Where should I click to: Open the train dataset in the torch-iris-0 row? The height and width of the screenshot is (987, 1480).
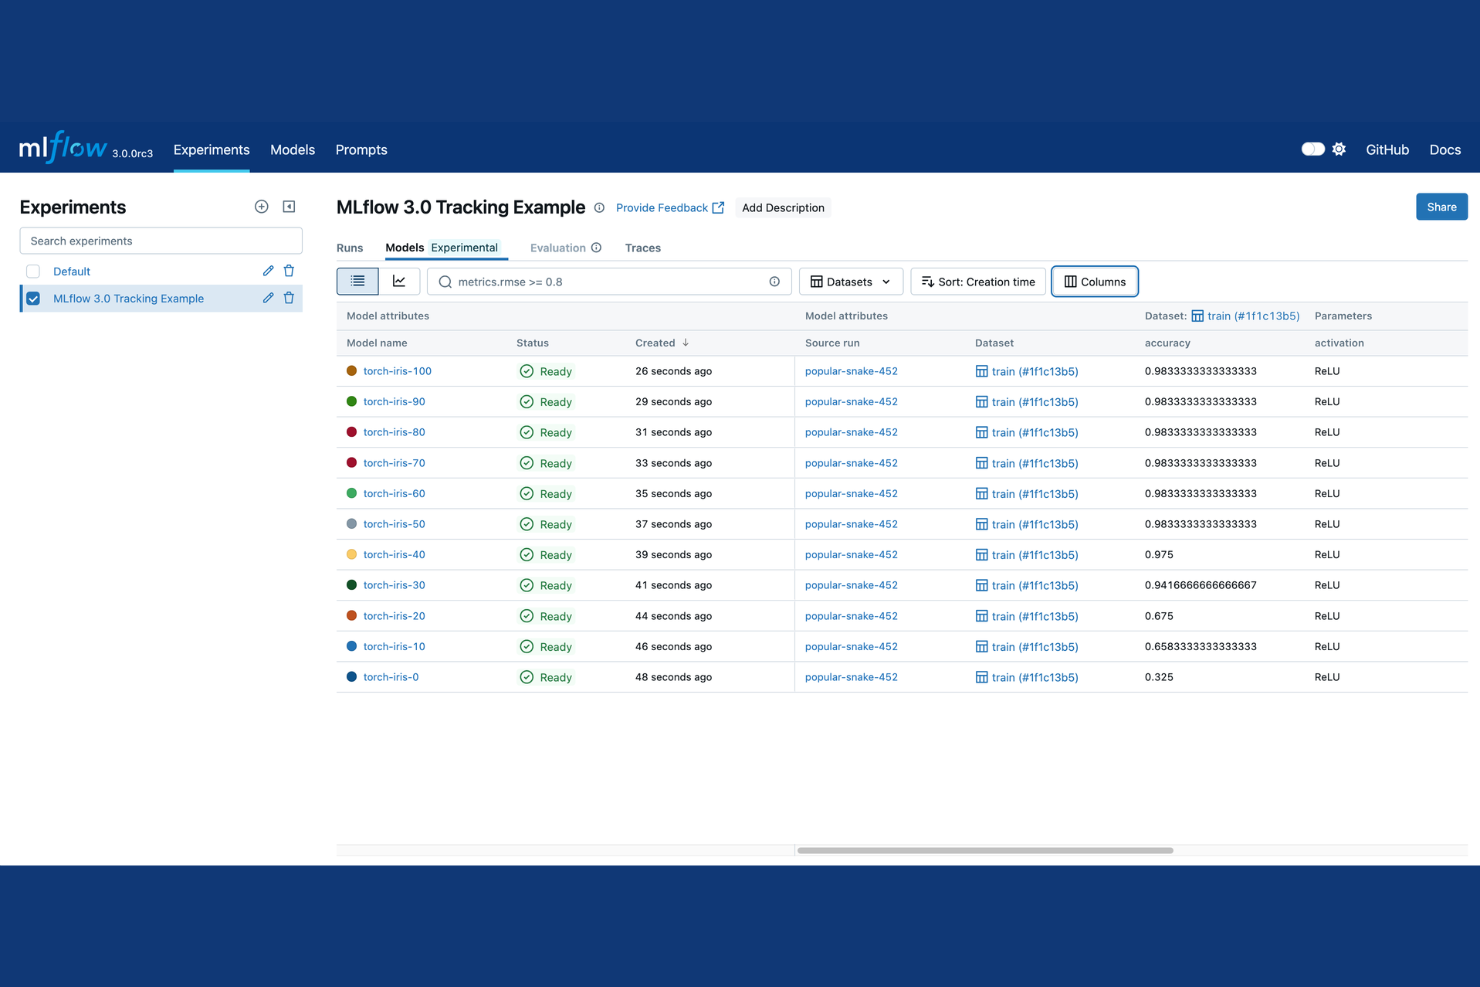[x=1027, y=677]
